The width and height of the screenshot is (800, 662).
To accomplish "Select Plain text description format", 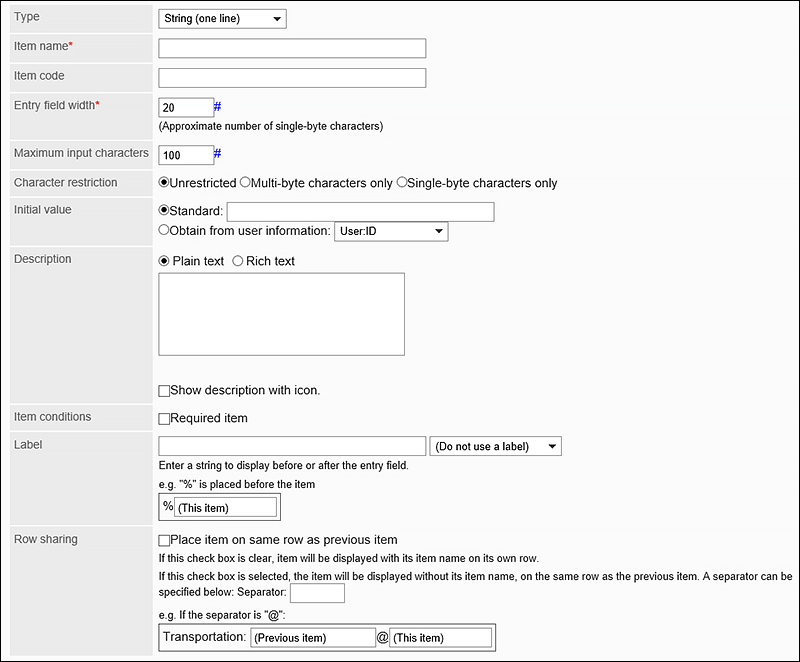I will coord(164,261).
